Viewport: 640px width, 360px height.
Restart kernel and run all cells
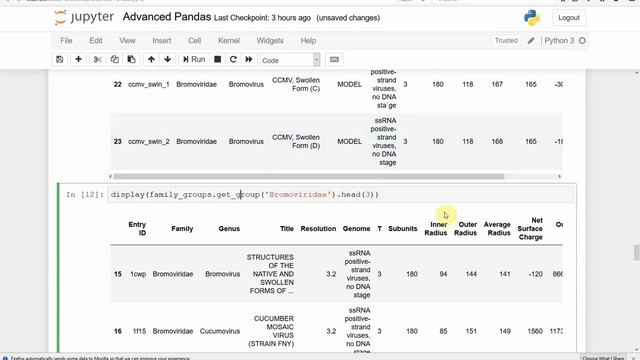tap(249, 60)
